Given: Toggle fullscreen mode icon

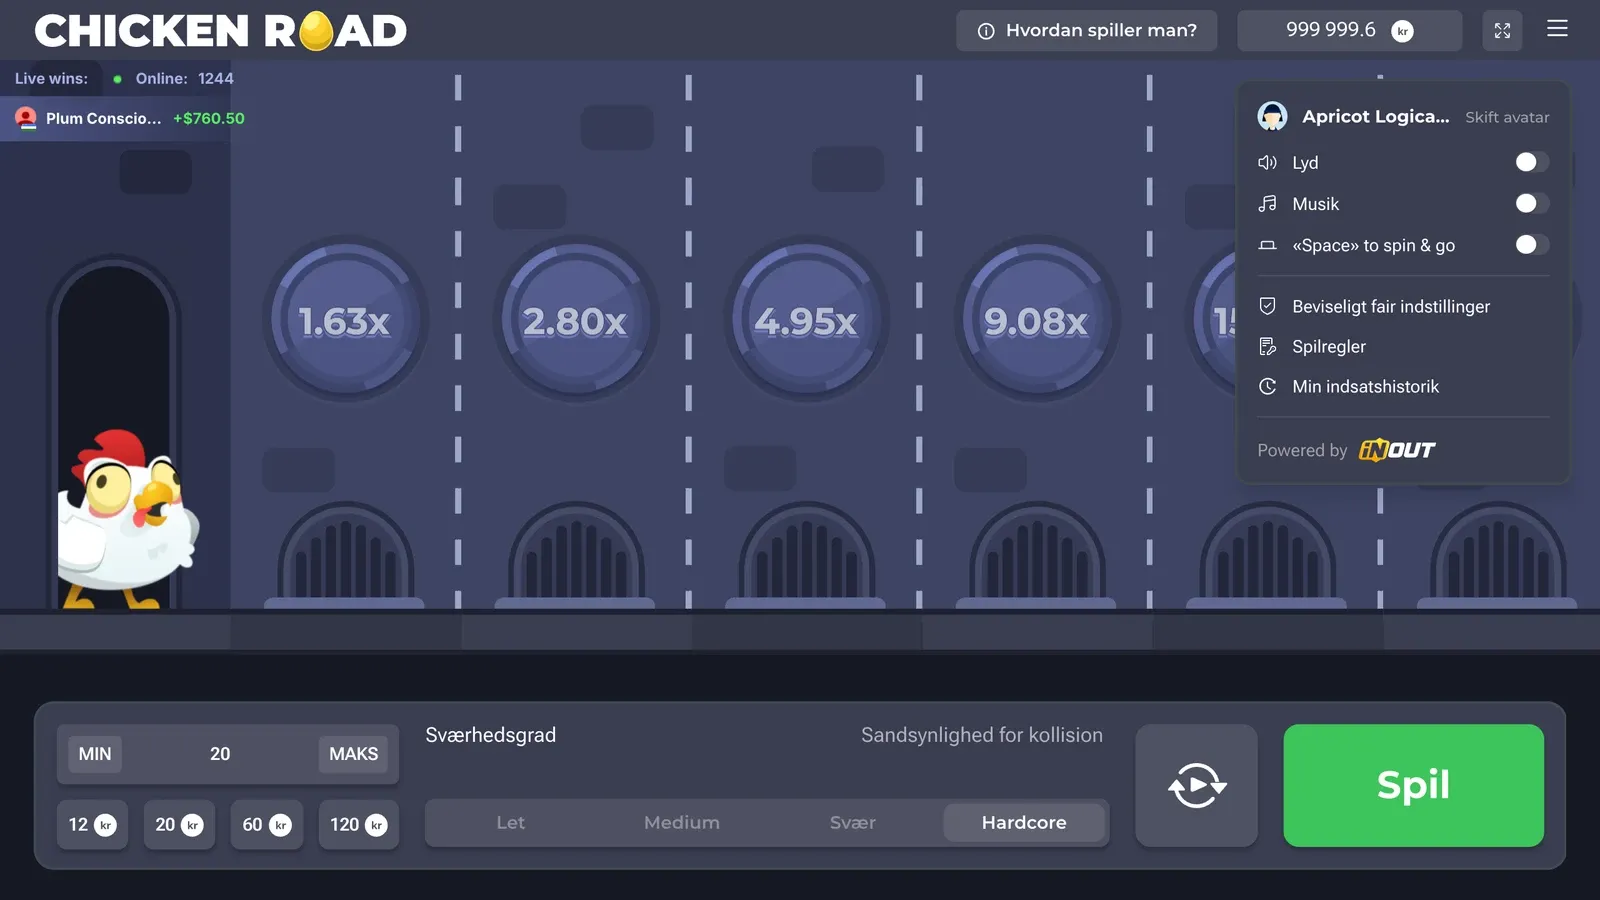Looking at the screenshot, I should [1502, 31].
